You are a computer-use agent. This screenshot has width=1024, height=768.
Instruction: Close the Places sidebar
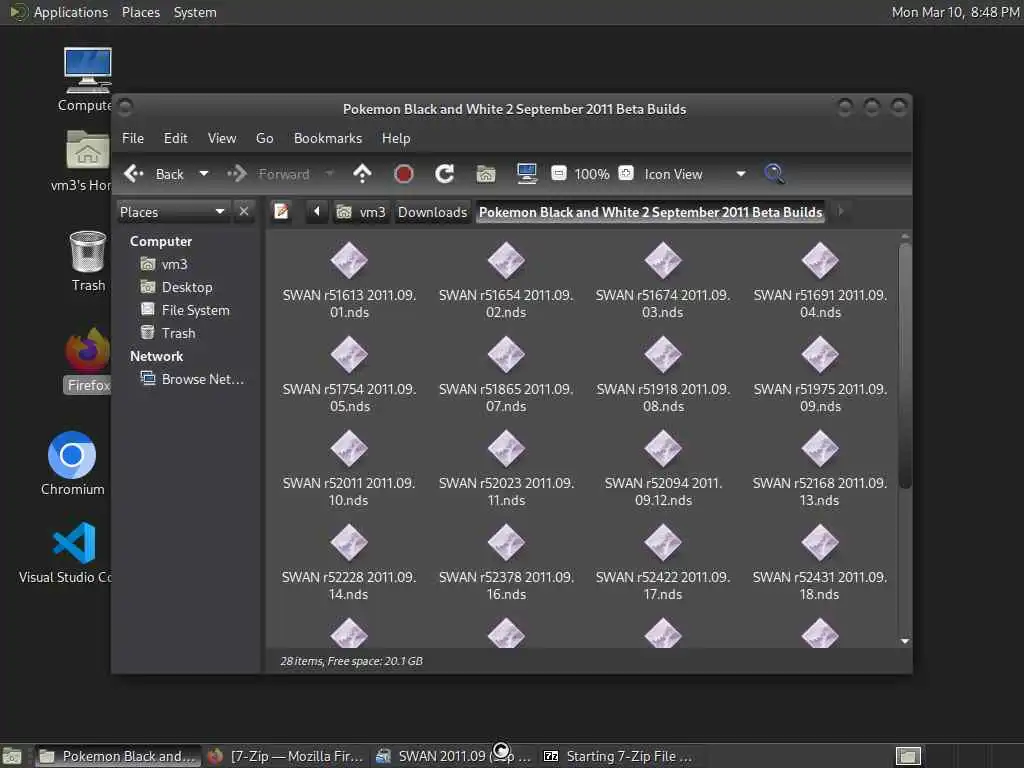pos(244,212)
